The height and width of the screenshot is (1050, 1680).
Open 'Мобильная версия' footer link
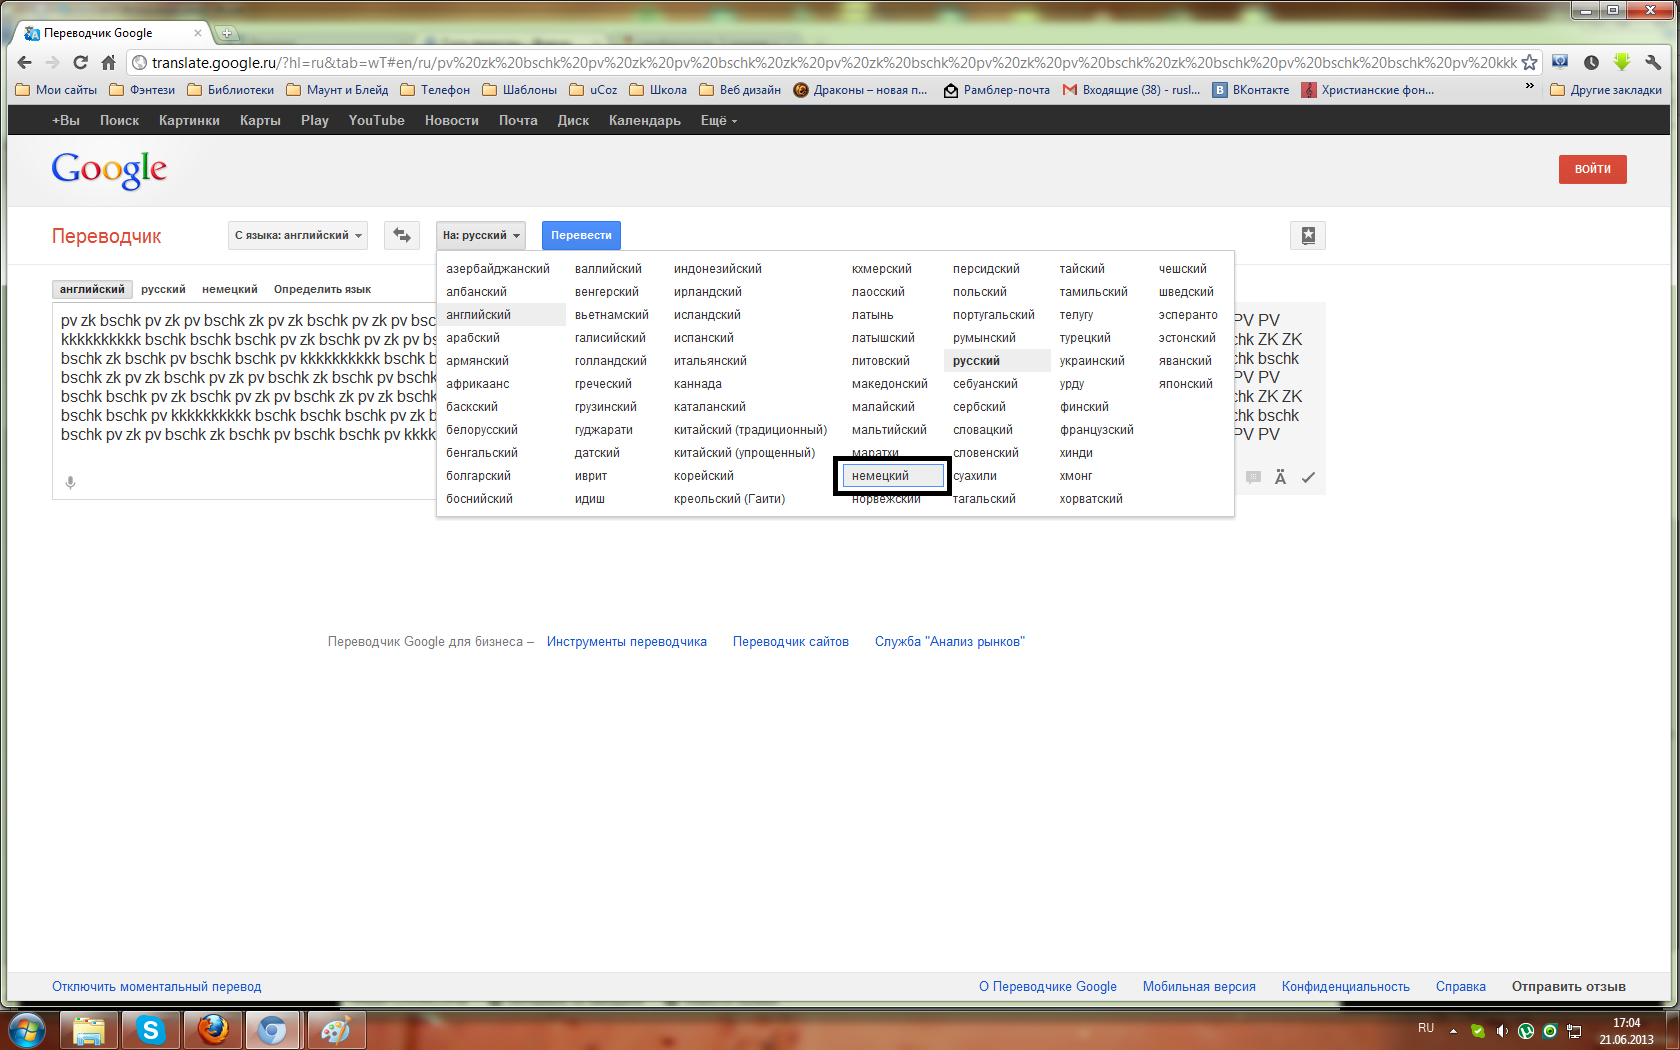click(x=1199, y=987)
